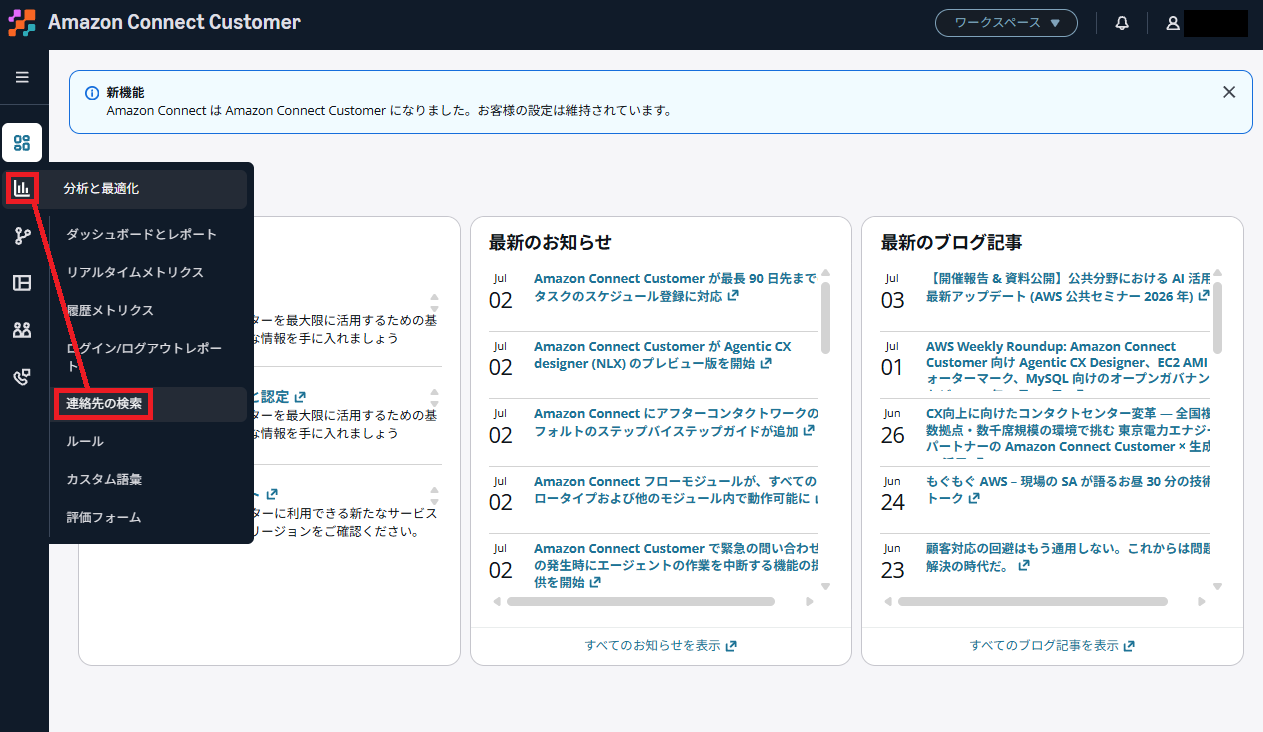Open blog post AWS Weekly Roundup
This screenshot has width=1263, height=732.
point(1068,365)
